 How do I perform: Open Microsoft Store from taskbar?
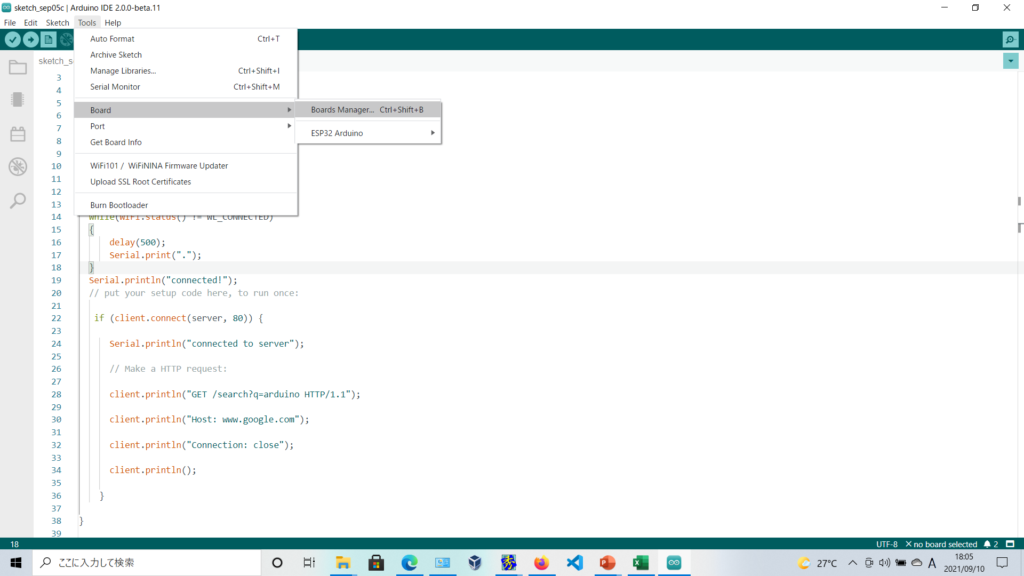click(376, 562)
